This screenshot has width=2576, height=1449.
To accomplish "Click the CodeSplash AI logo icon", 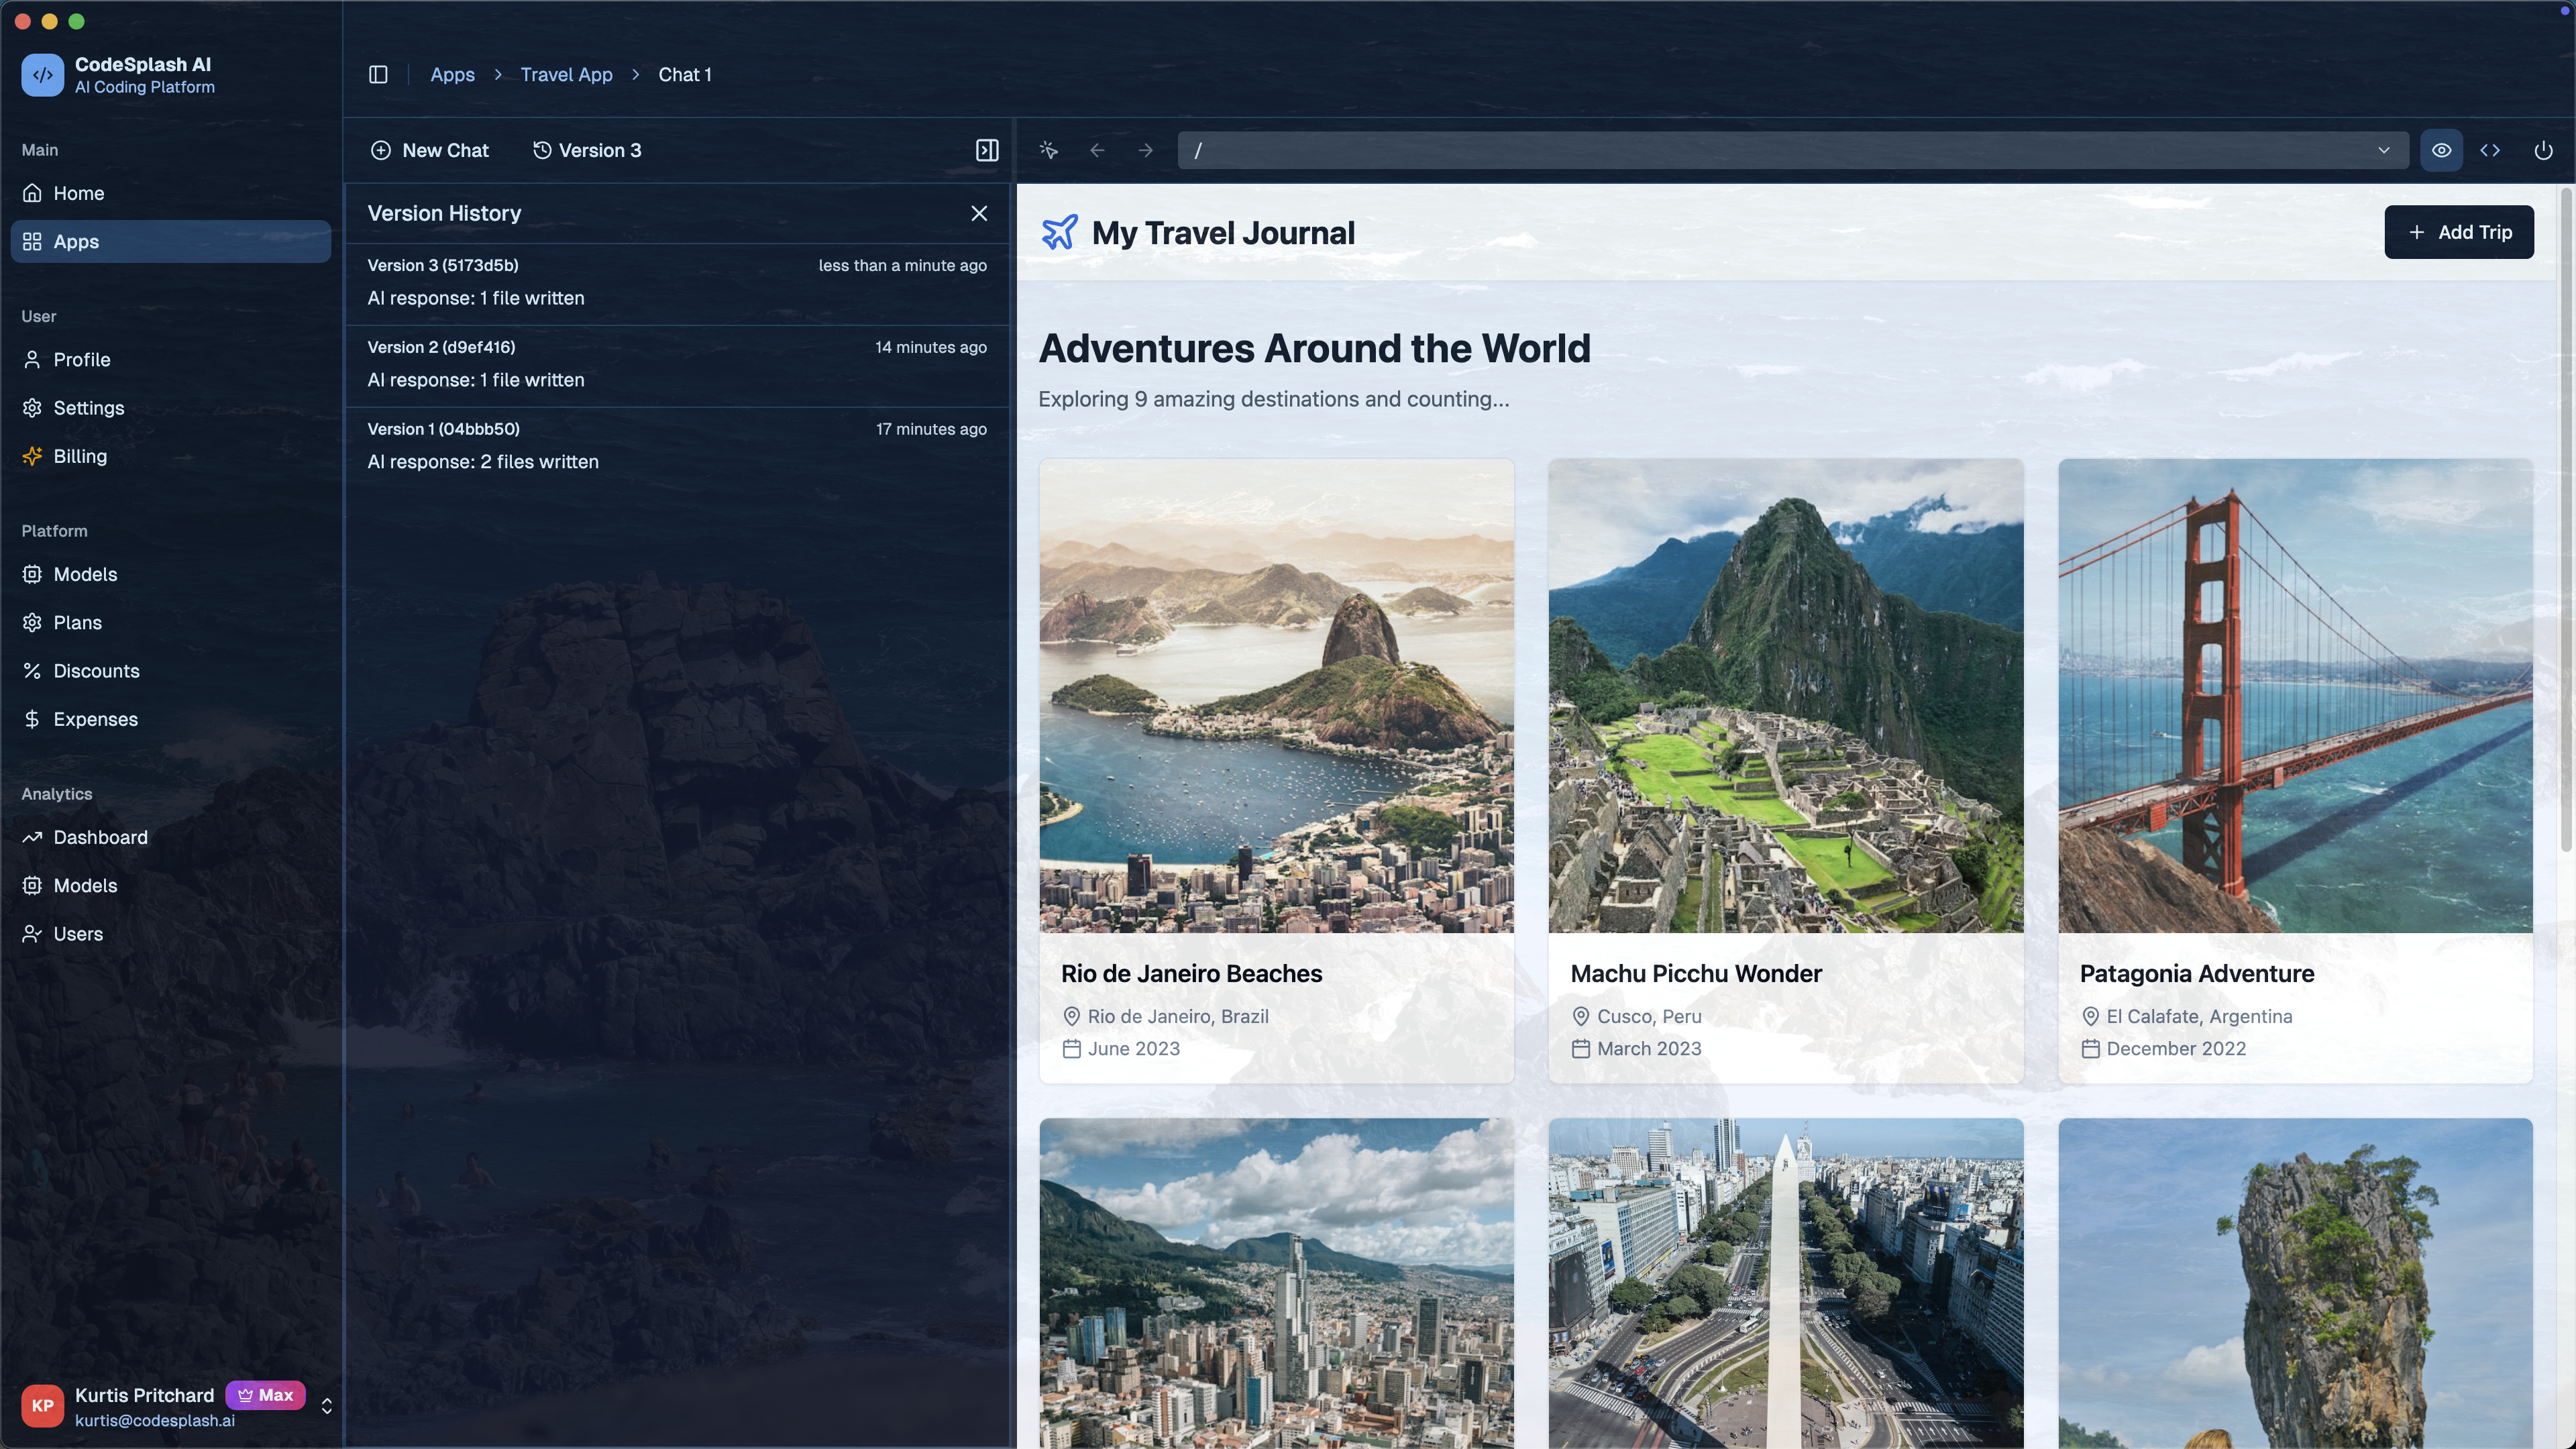I will click(42, 75).
